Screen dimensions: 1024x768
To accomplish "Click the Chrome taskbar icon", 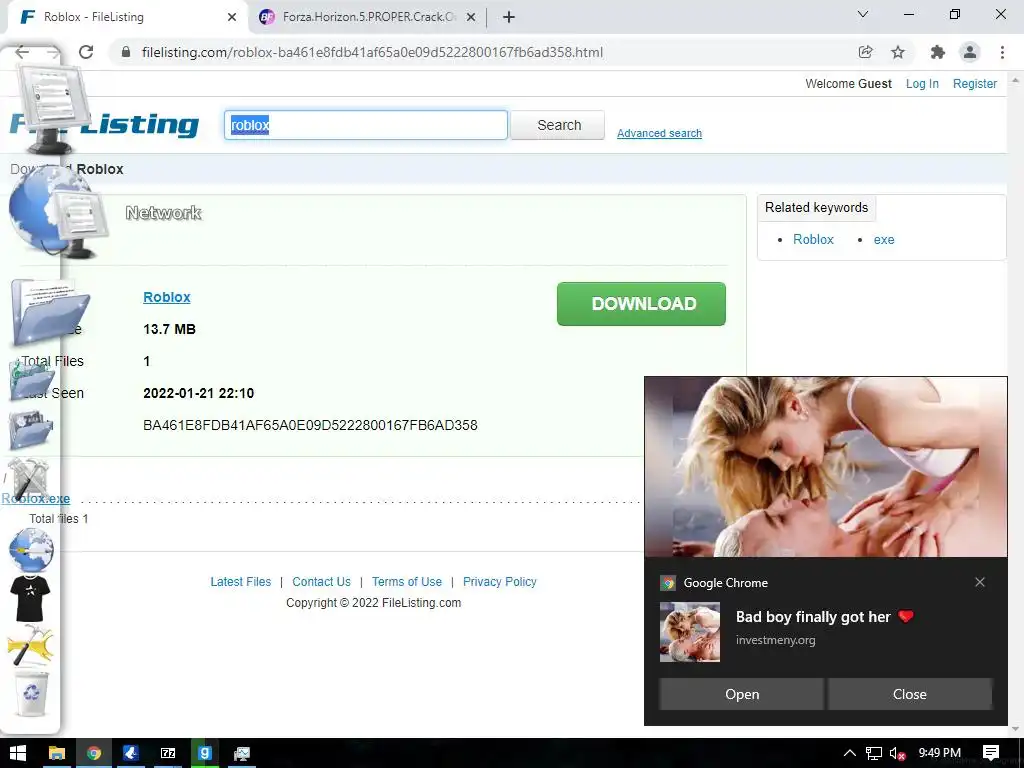I will (x=93, y=753).
